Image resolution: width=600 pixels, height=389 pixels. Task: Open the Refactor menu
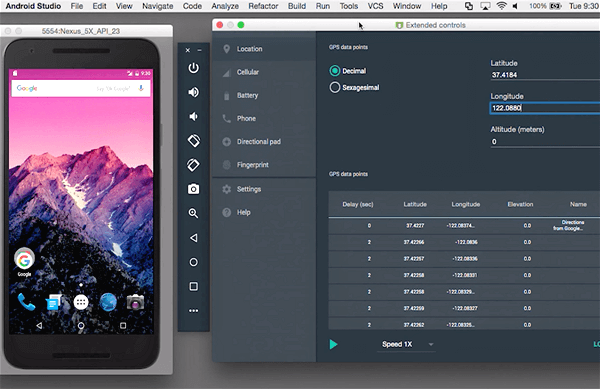263,6
